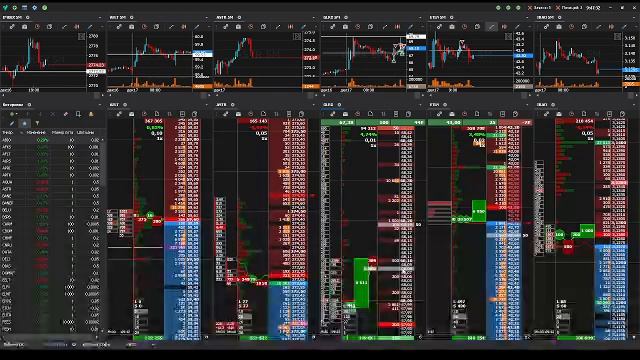Screen dimensions: 640x360
Task: Click the copy icon in the fourth chart toolbar
Action: 370,27
